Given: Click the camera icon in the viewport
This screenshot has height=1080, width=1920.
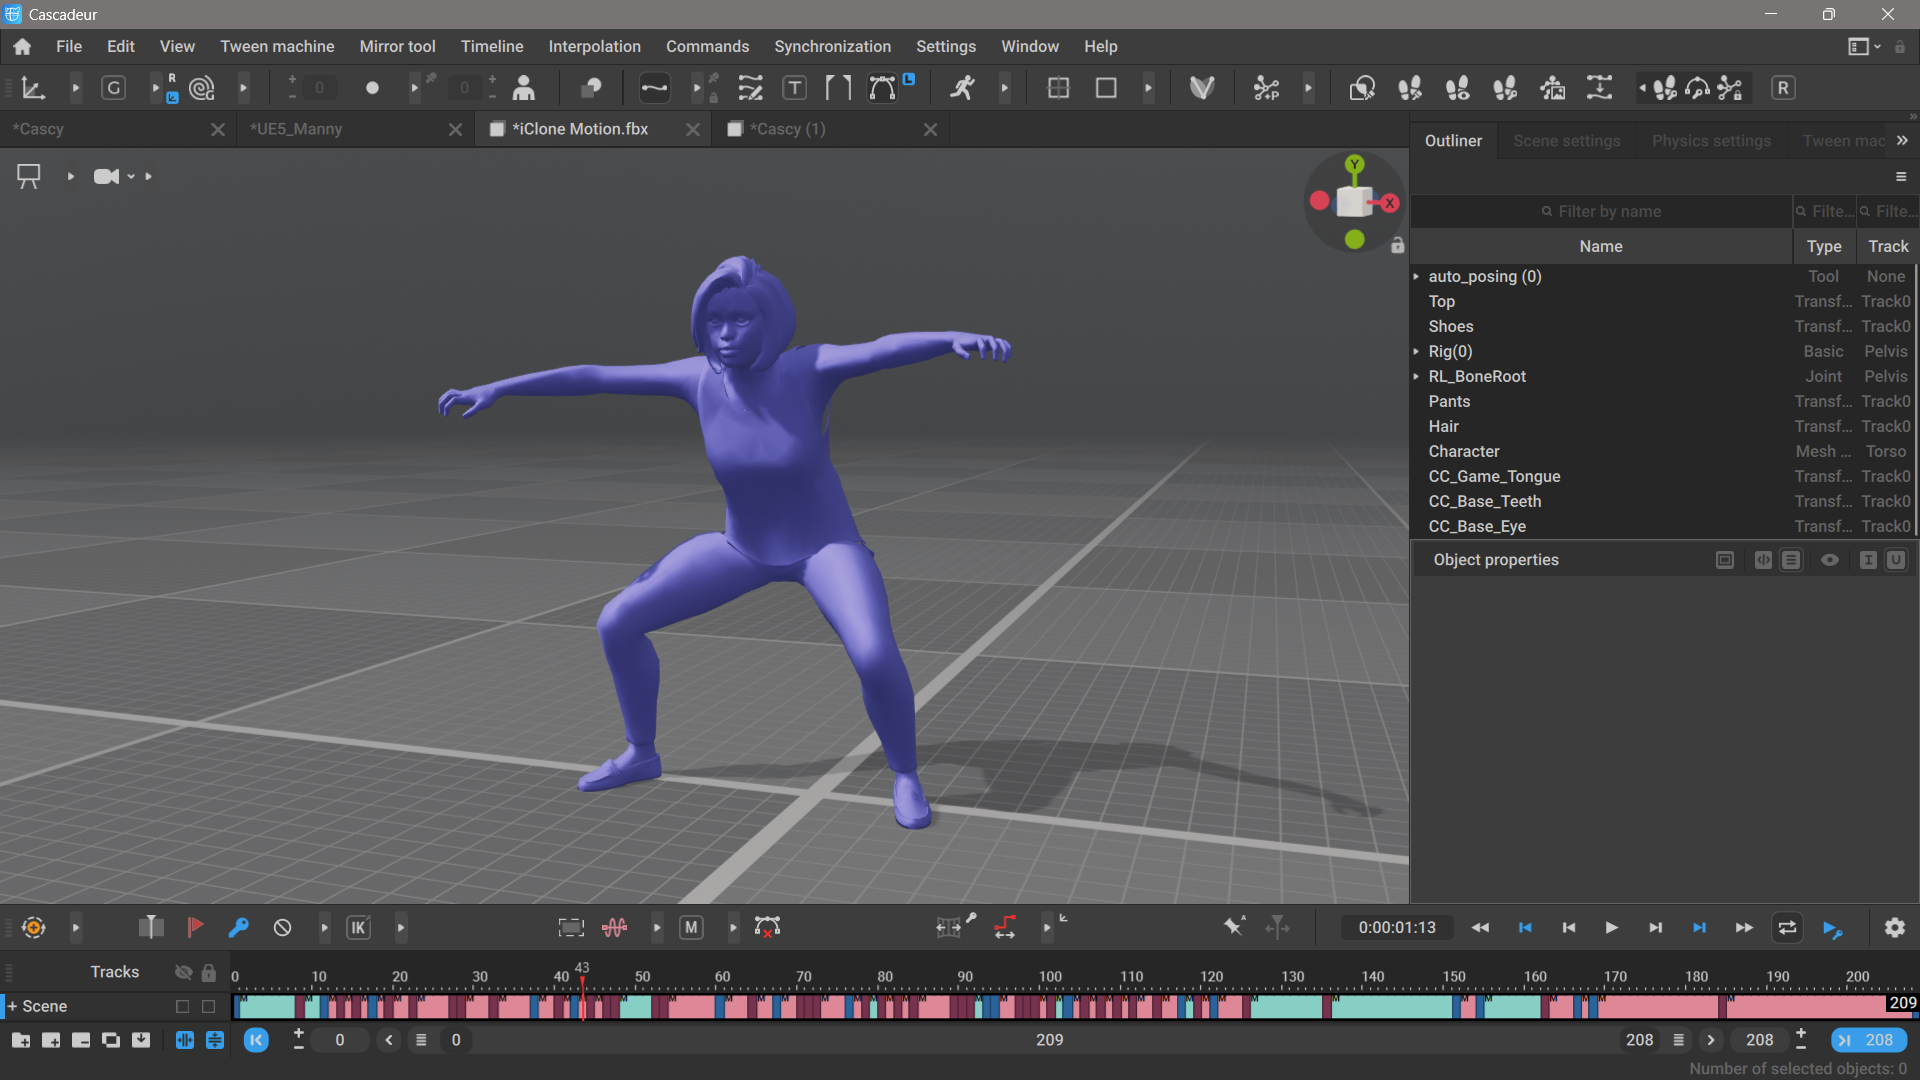Looking at the screenshot, I should 105,177.
